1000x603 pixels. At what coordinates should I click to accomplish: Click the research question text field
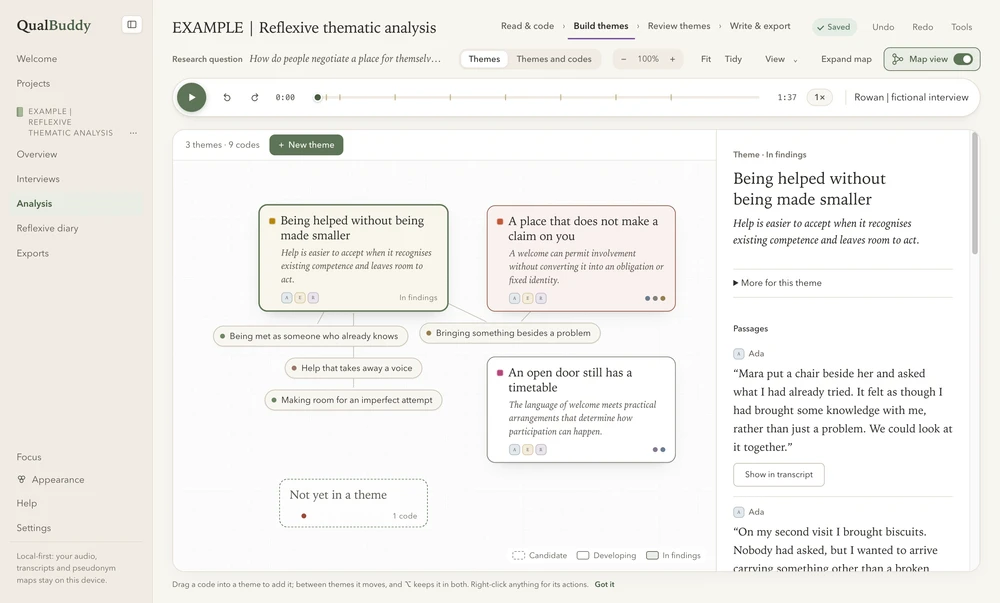point(345,59)
